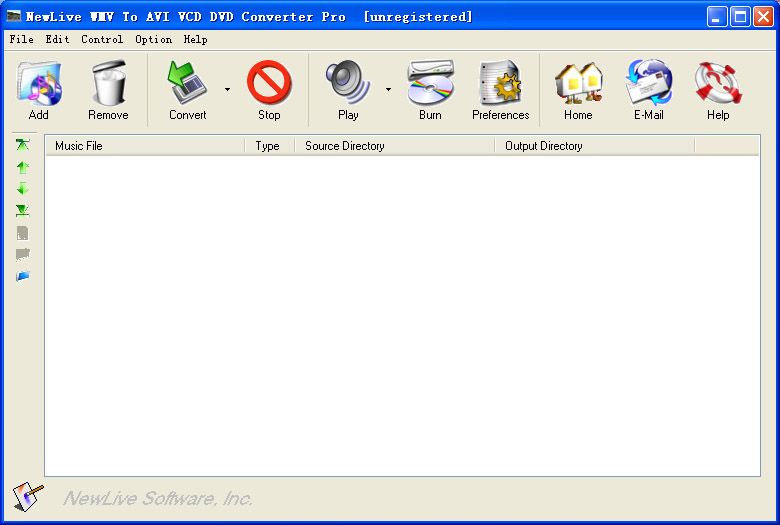Expand the Convert dropdown arrow
This screenshot has height=525, width=780.
click(x=227, y=90)
